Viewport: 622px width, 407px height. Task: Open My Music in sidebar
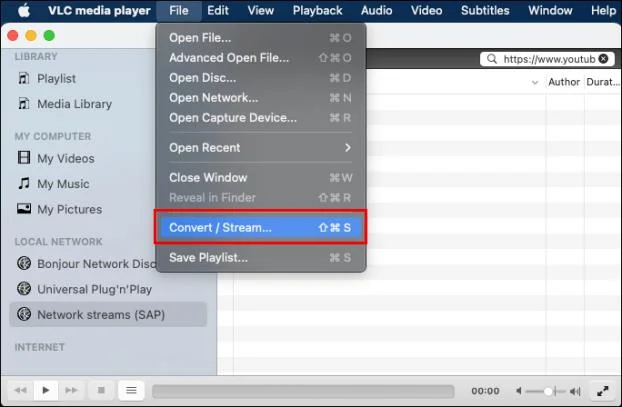(63, 184)
